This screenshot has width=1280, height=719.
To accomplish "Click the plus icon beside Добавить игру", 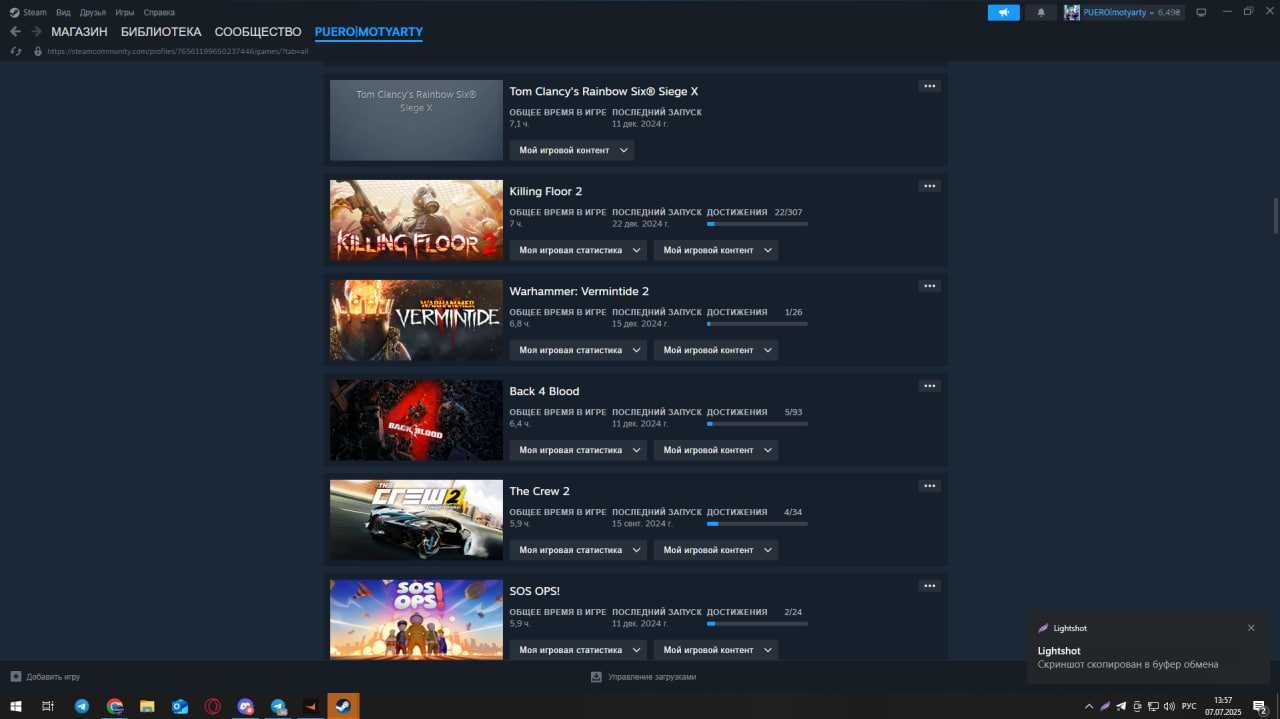I will click(x=15, y=677).
